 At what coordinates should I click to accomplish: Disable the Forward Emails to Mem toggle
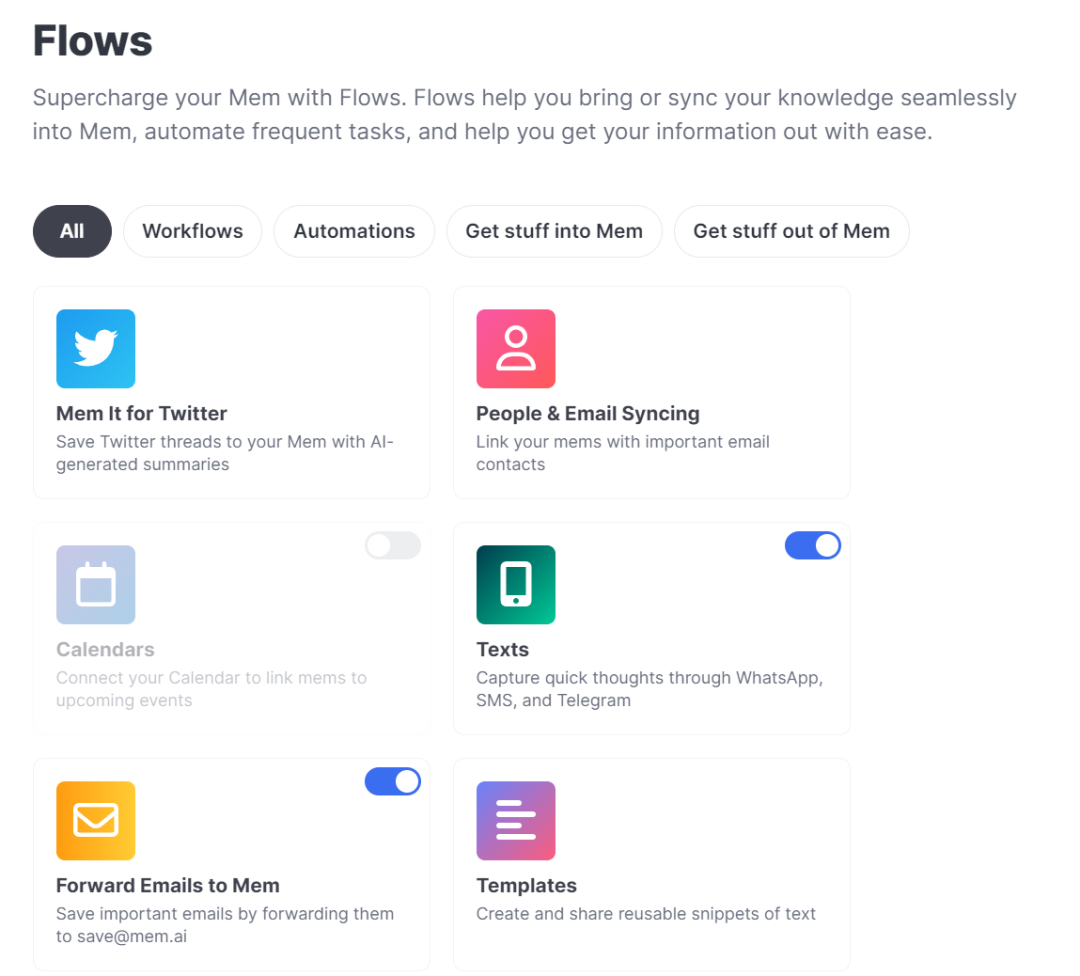pos(393,781)
